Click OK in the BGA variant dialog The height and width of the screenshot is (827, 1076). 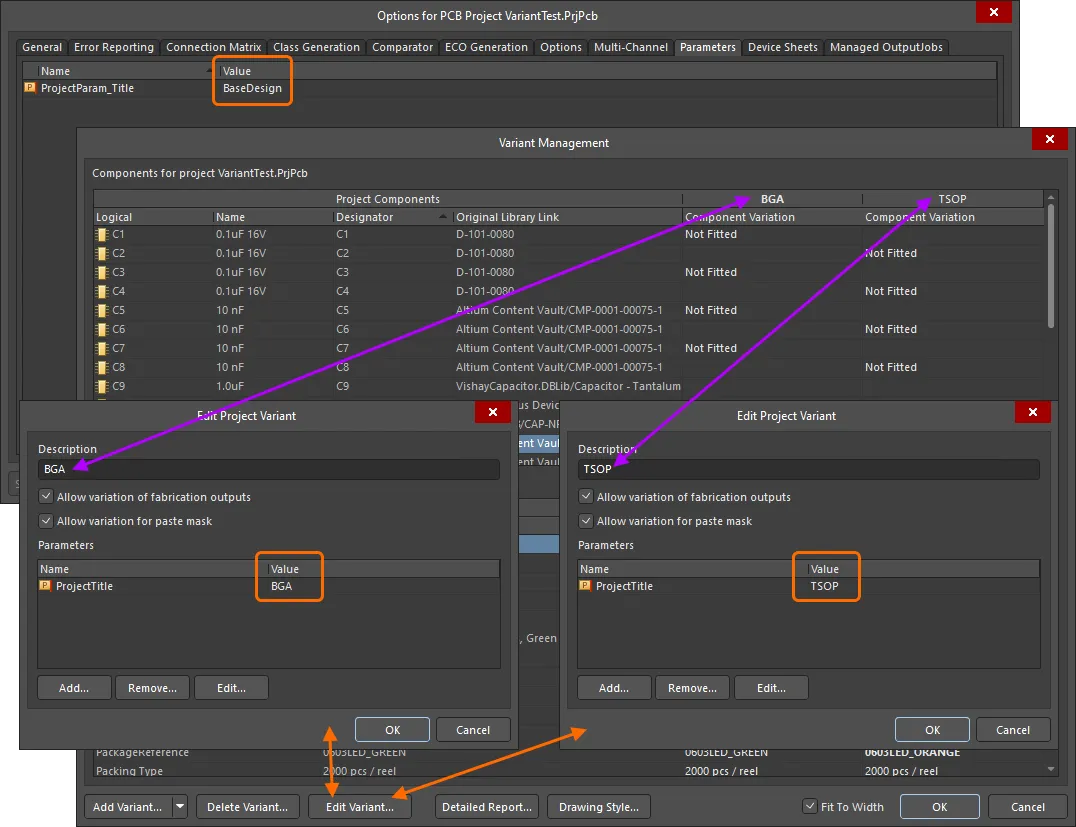(x=393, y=730)
